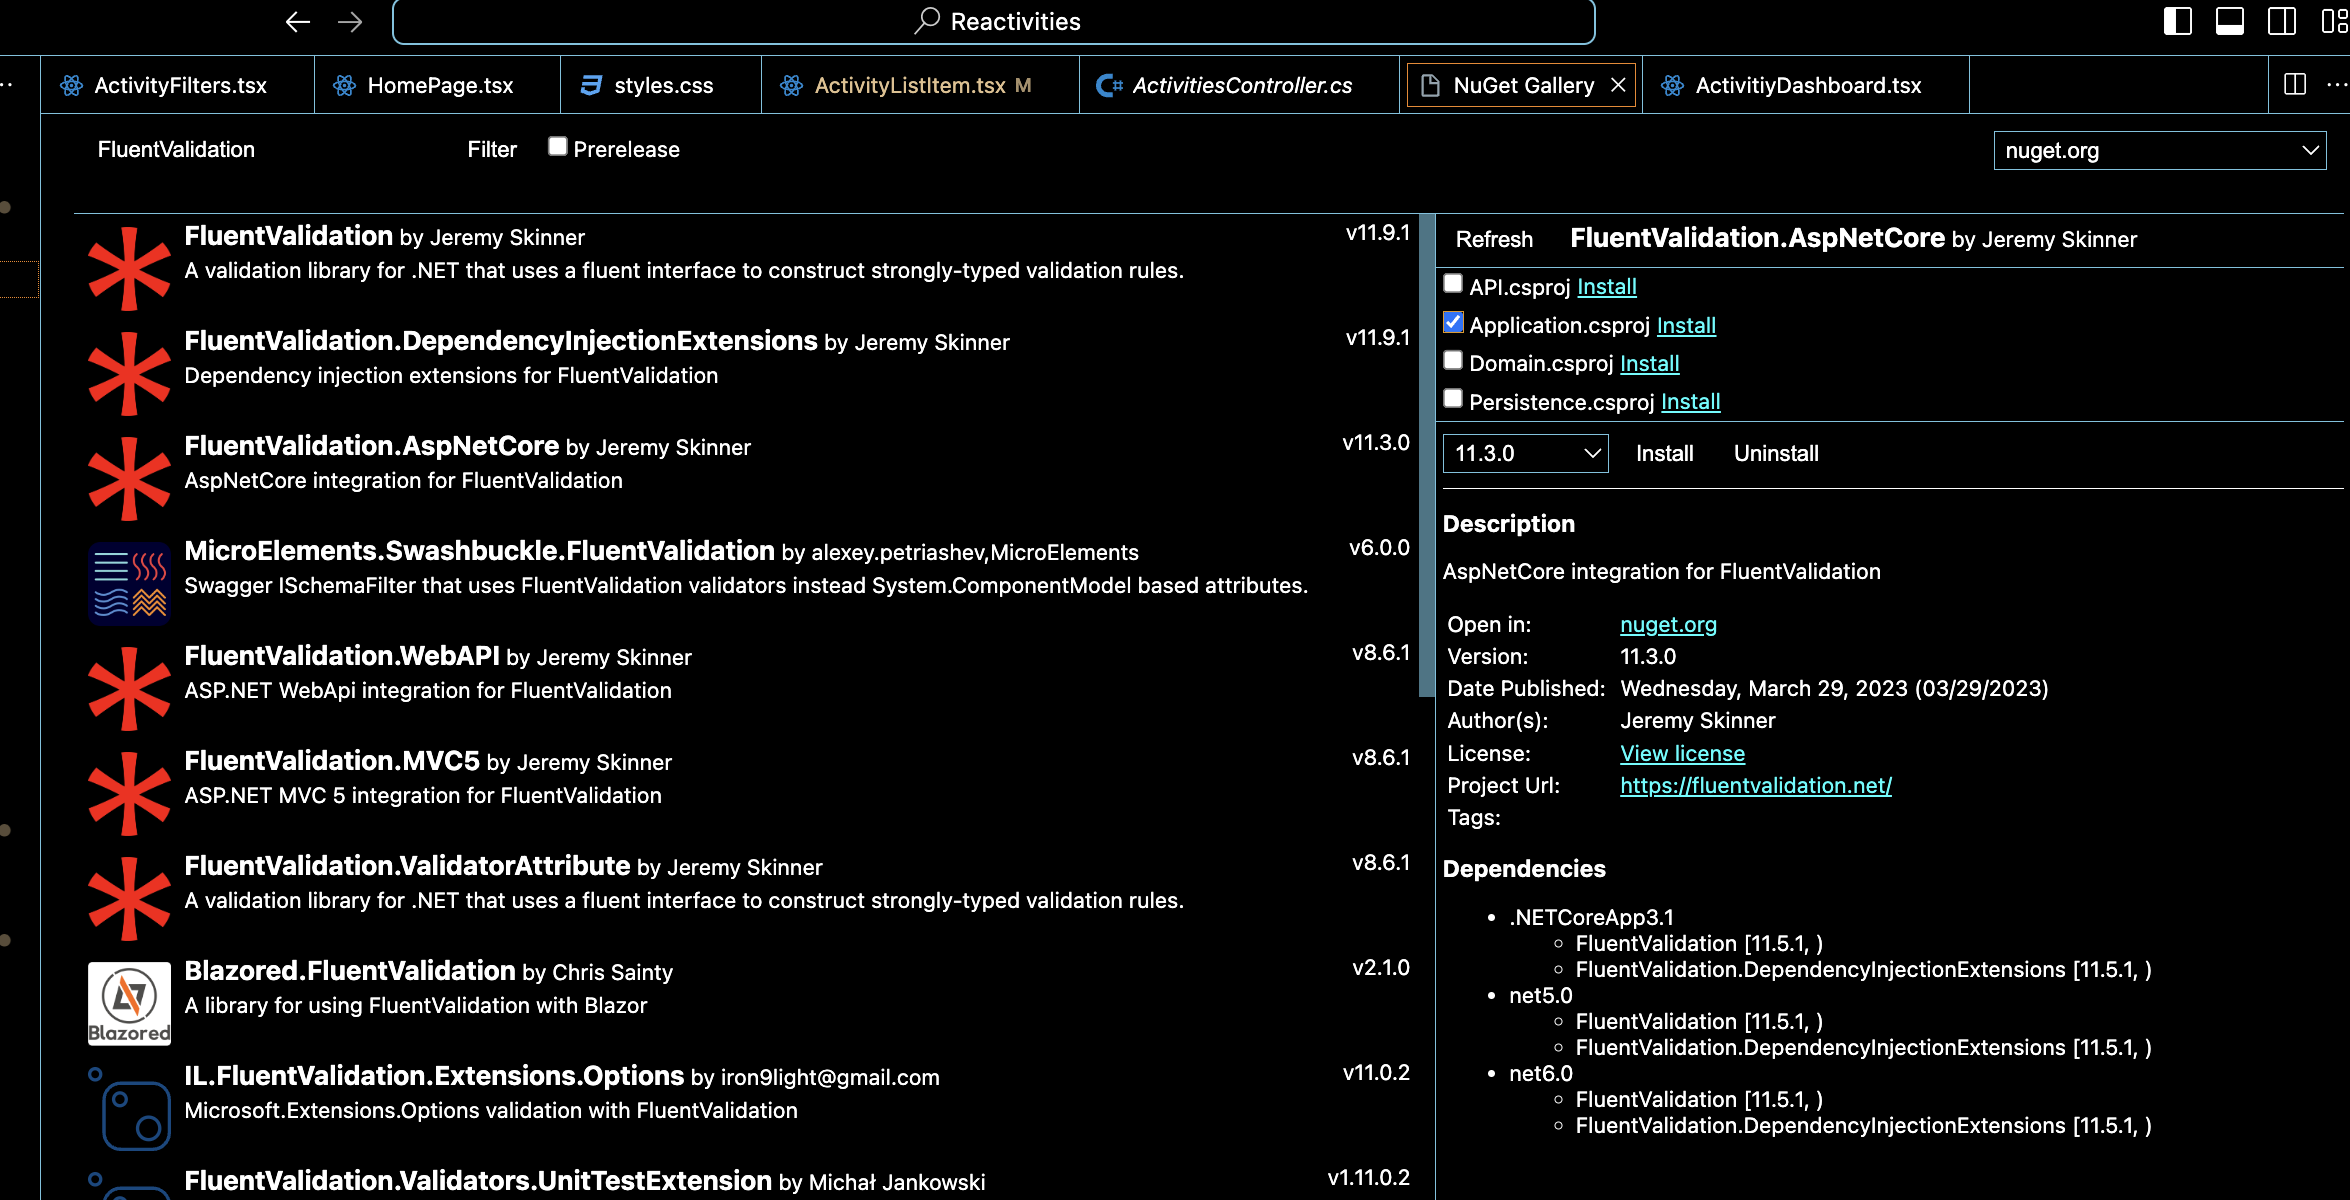Toggle bottom panel layout icon
Viewport: 2350px width, 1200px height.
pyautogui.click(x=2229, y=22)
